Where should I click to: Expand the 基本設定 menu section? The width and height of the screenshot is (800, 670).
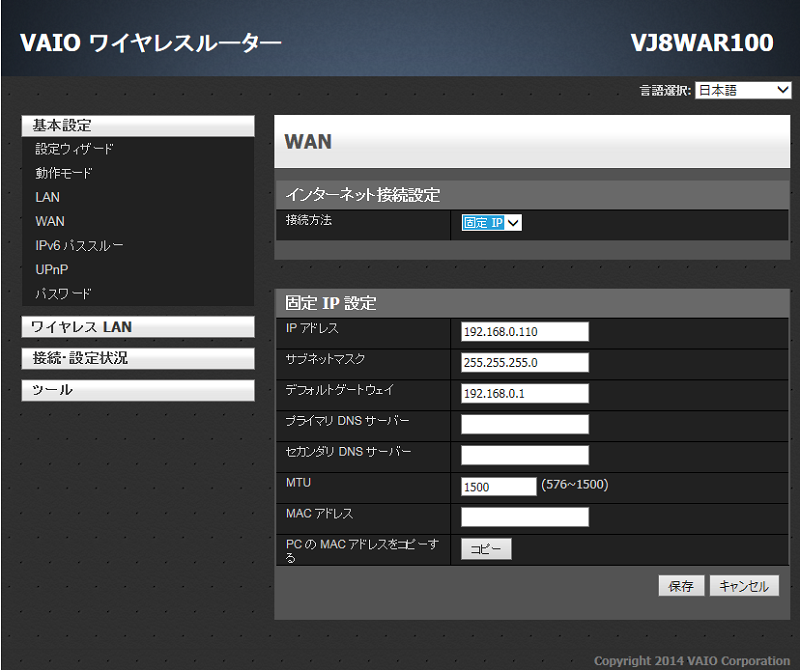pos(138,126)
